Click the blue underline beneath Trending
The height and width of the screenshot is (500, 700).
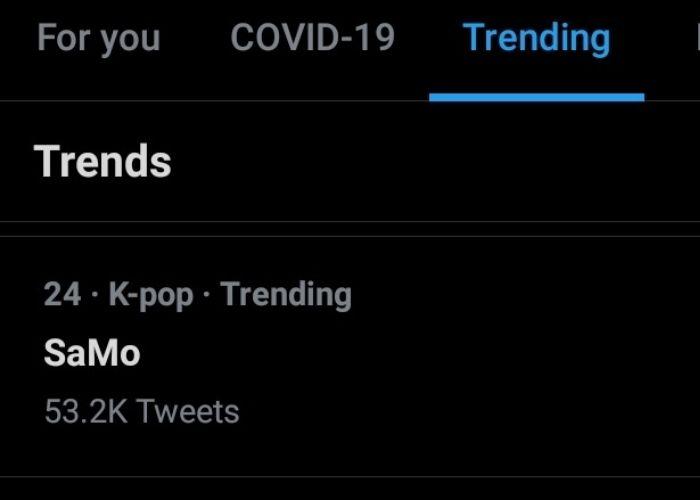point(536,97)
